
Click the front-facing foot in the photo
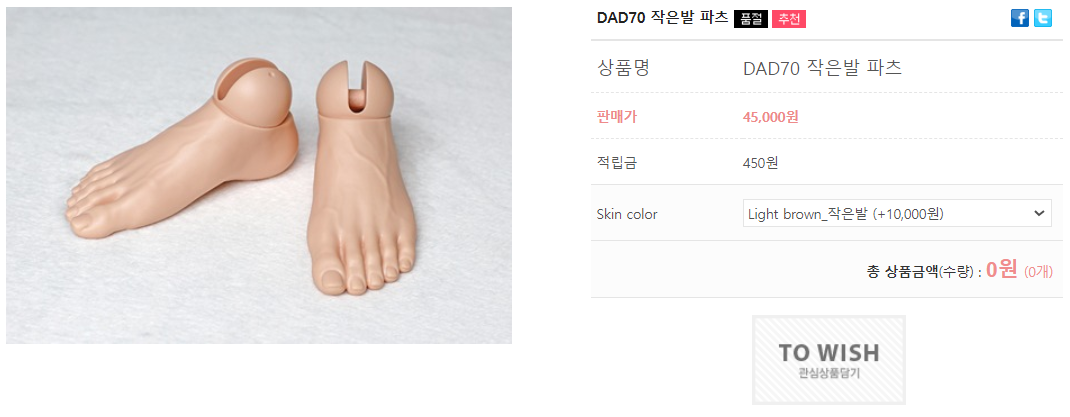coord(361,177)
